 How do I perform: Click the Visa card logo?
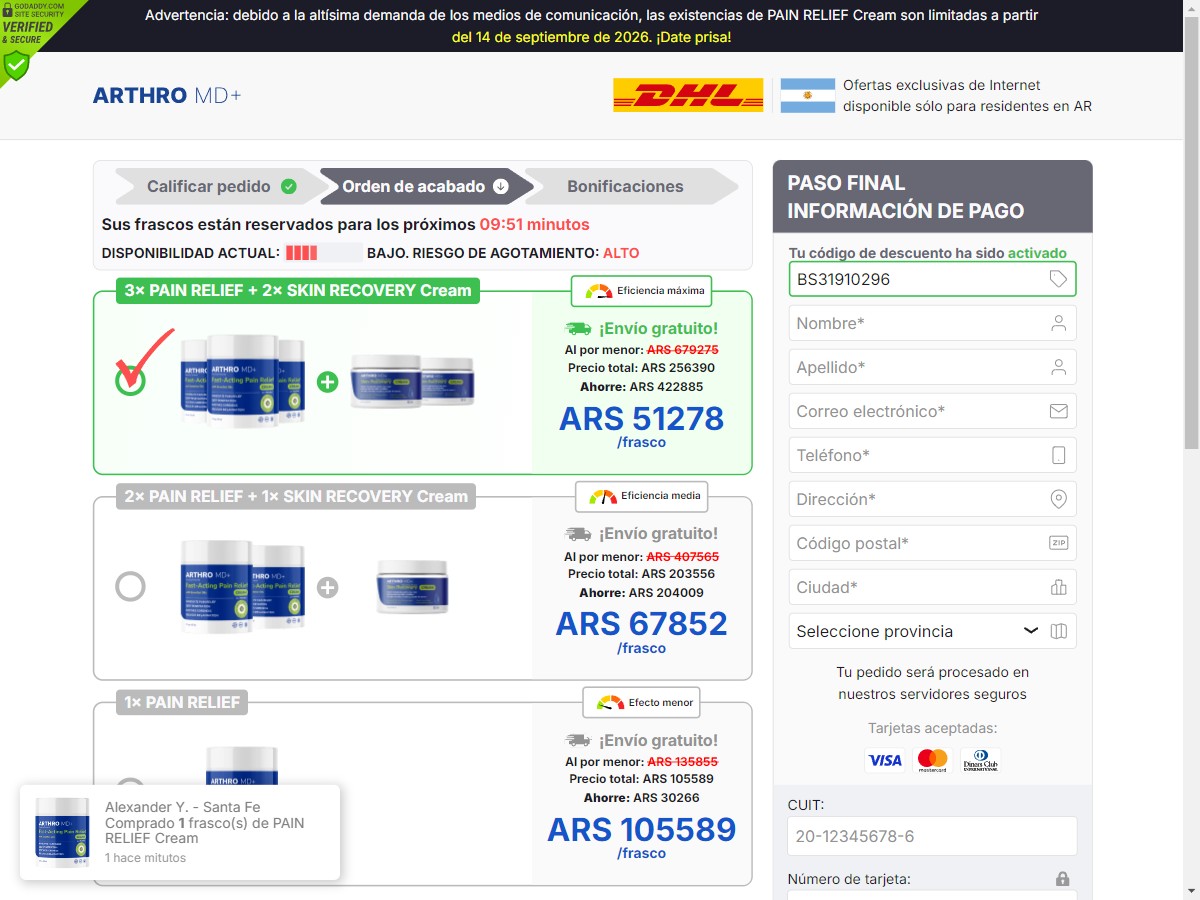[884, 760]
